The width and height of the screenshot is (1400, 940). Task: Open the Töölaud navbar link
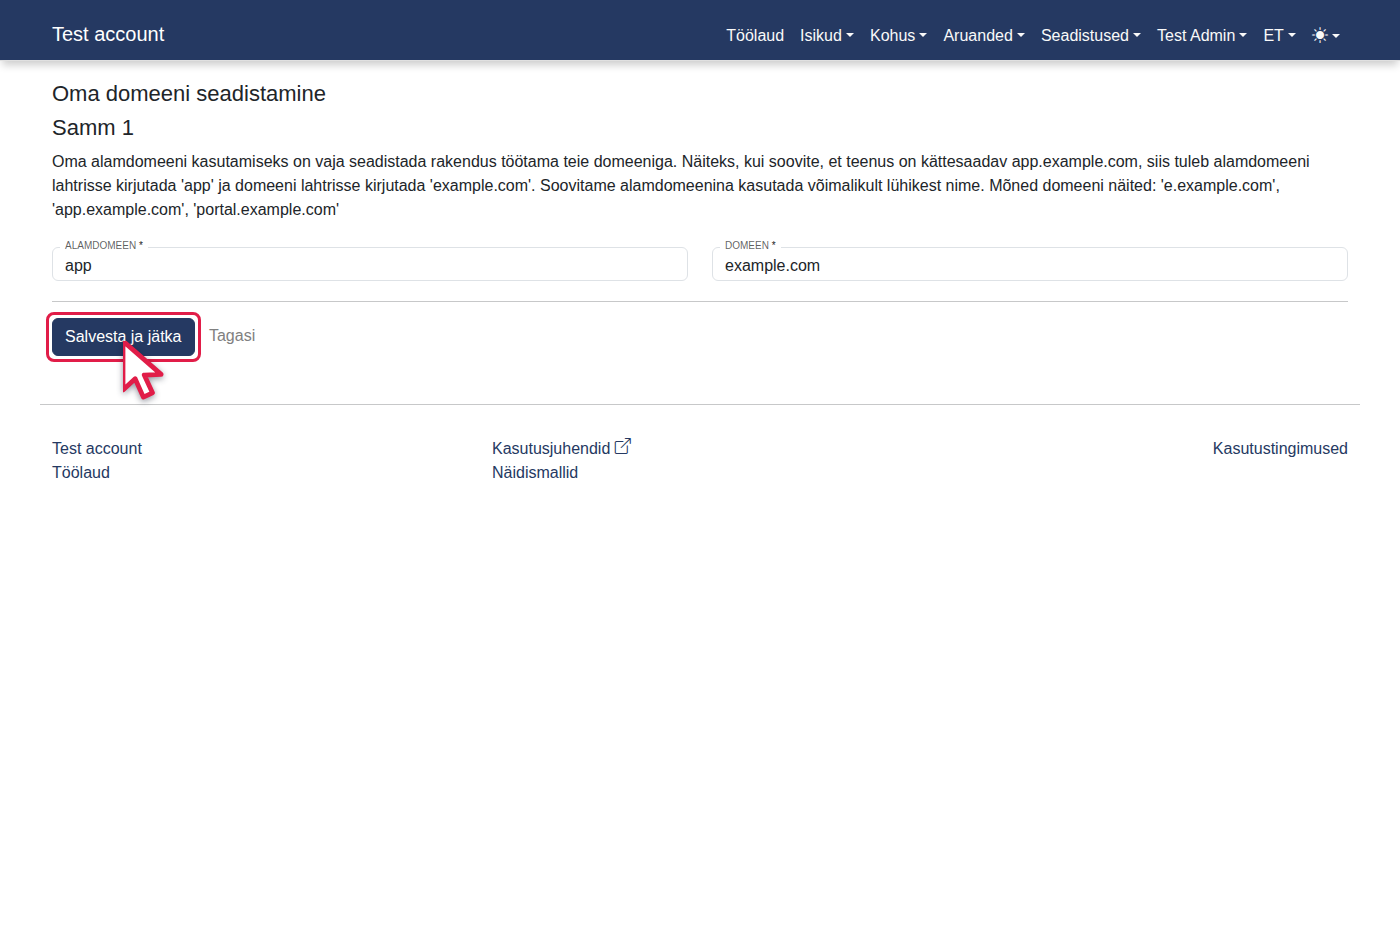click(755, 35)
